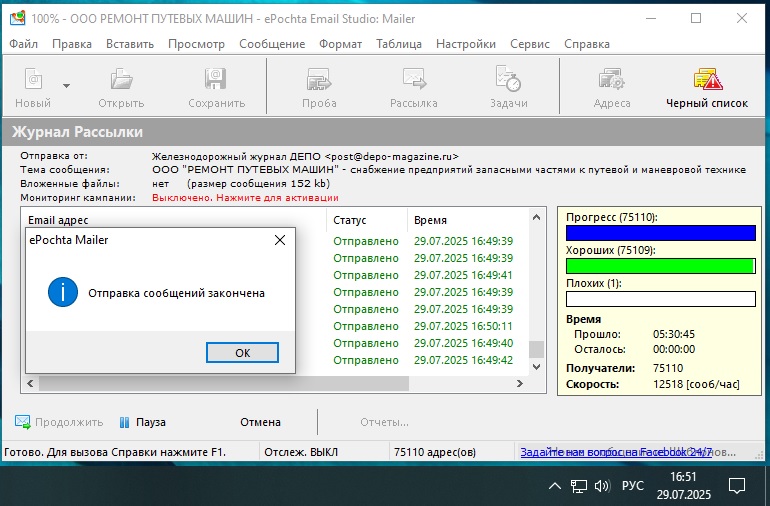The width and height of the screenshot is (770, 506).
Task: Open the Формат menu
Action: coord(340,44)
